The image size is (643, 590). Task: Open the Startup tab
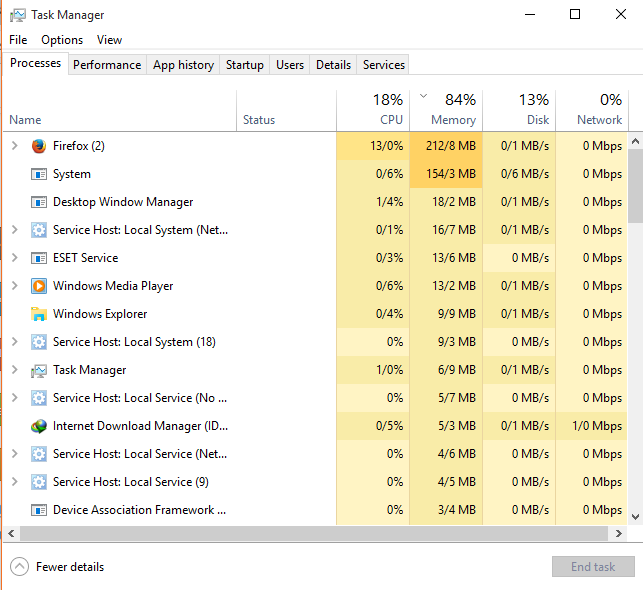[244, 65]
